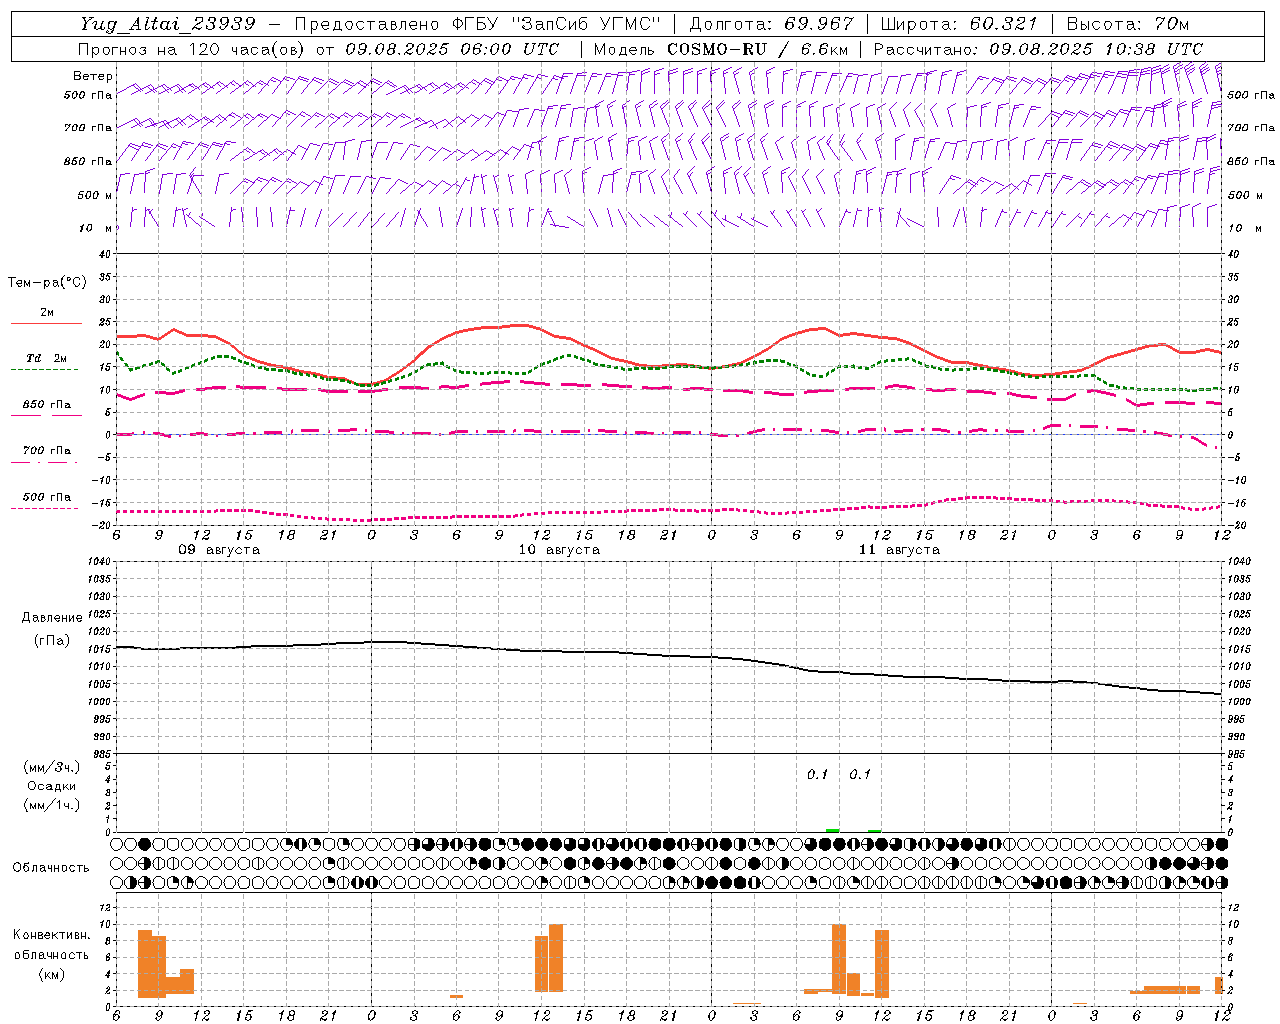The width and height of the screenshot is (1280, 1024).
Task: Click the (мм/1ч.) precipitation unit label
Action: tap(52, 805)
